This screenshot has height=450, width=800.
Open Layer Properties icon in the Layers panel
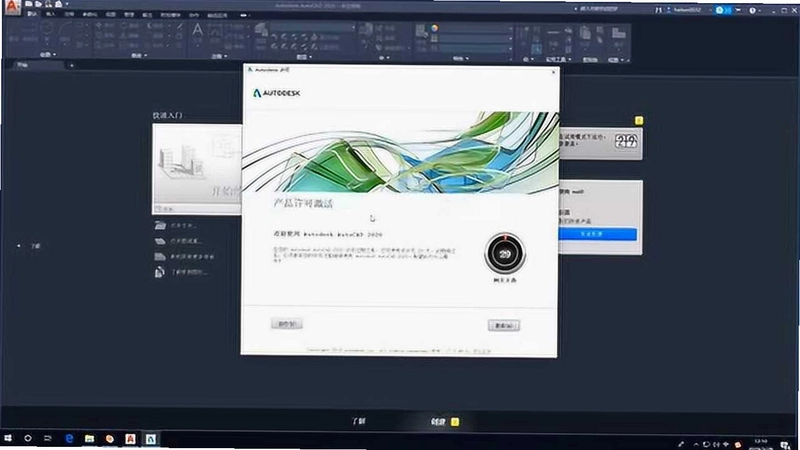click(x=261, y=30)
